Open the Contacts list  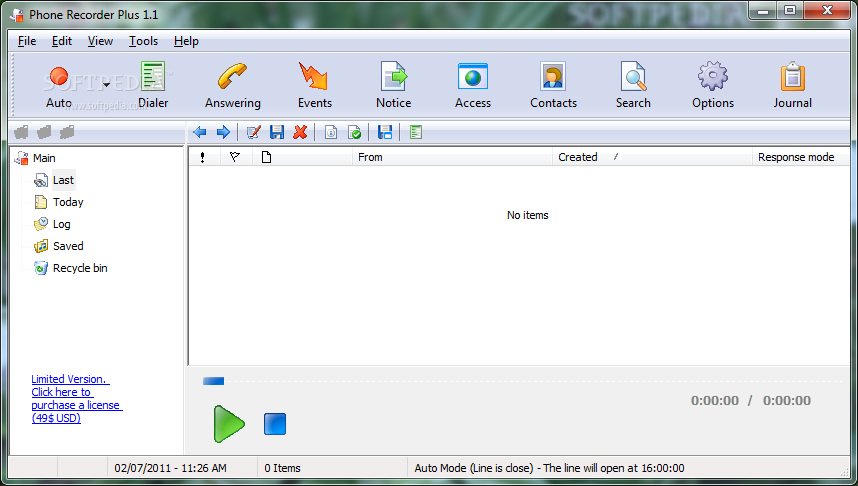tap(553, 85)
